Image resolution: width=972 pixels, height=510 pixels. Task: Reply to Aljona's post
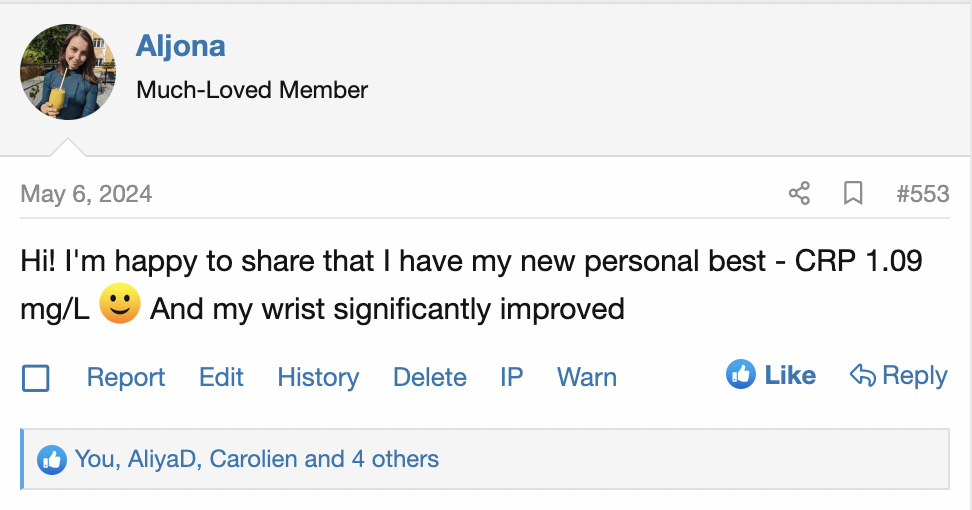[x=899, y=376]
